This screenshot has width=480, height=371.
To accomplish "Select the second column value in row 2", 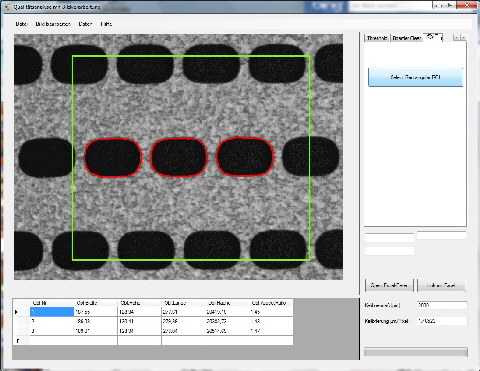I will tap(96, 321).
